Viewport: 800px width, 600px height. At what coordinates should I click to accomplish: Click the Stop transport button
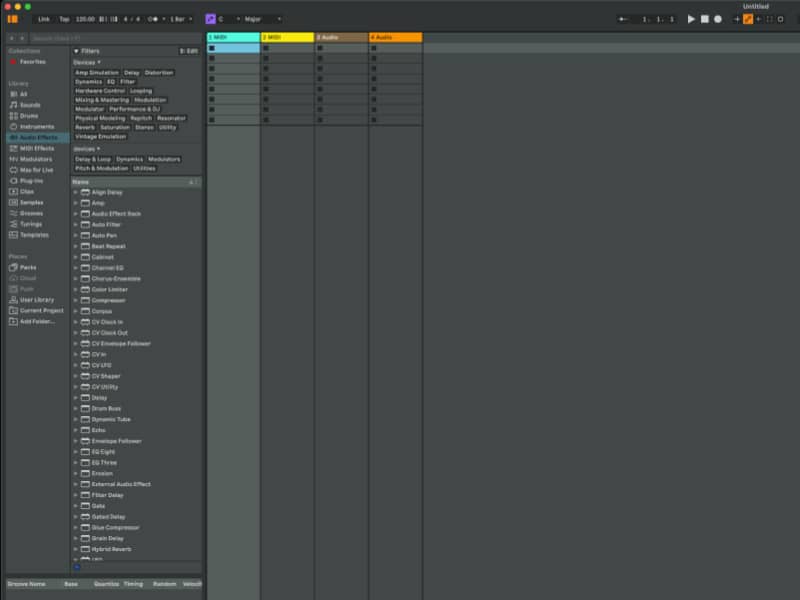[704, 19]
